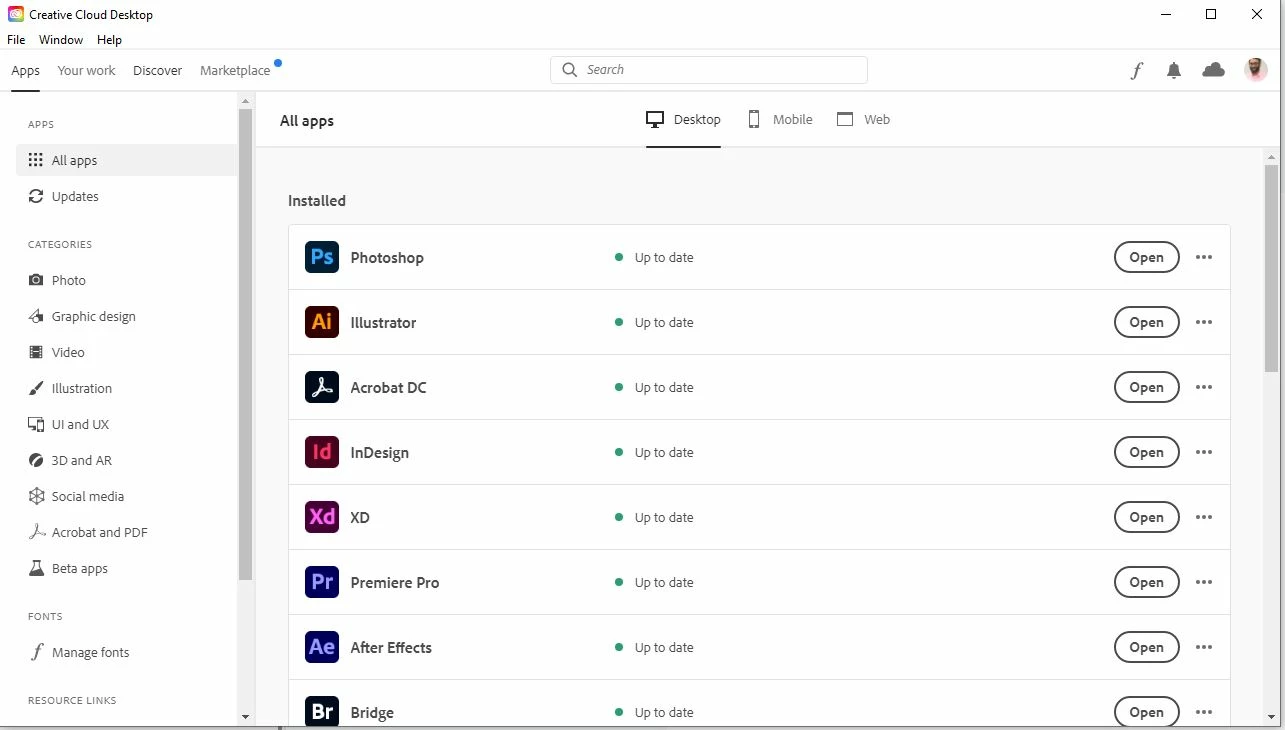Open Premiere Pro with its Open button

(1146, 582)
